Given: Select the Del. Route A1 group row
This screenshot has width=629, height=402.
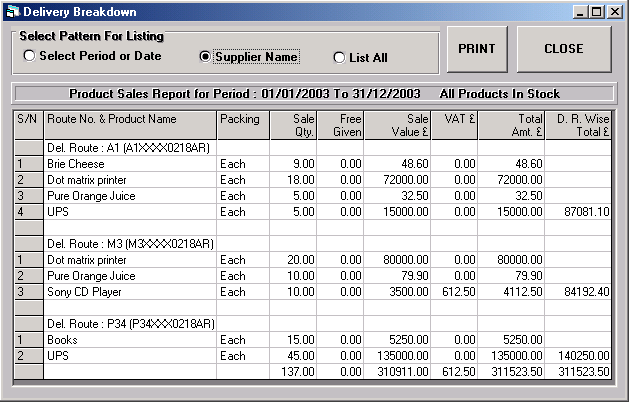Looking at the screenshot, I should [x=313, y=148].
